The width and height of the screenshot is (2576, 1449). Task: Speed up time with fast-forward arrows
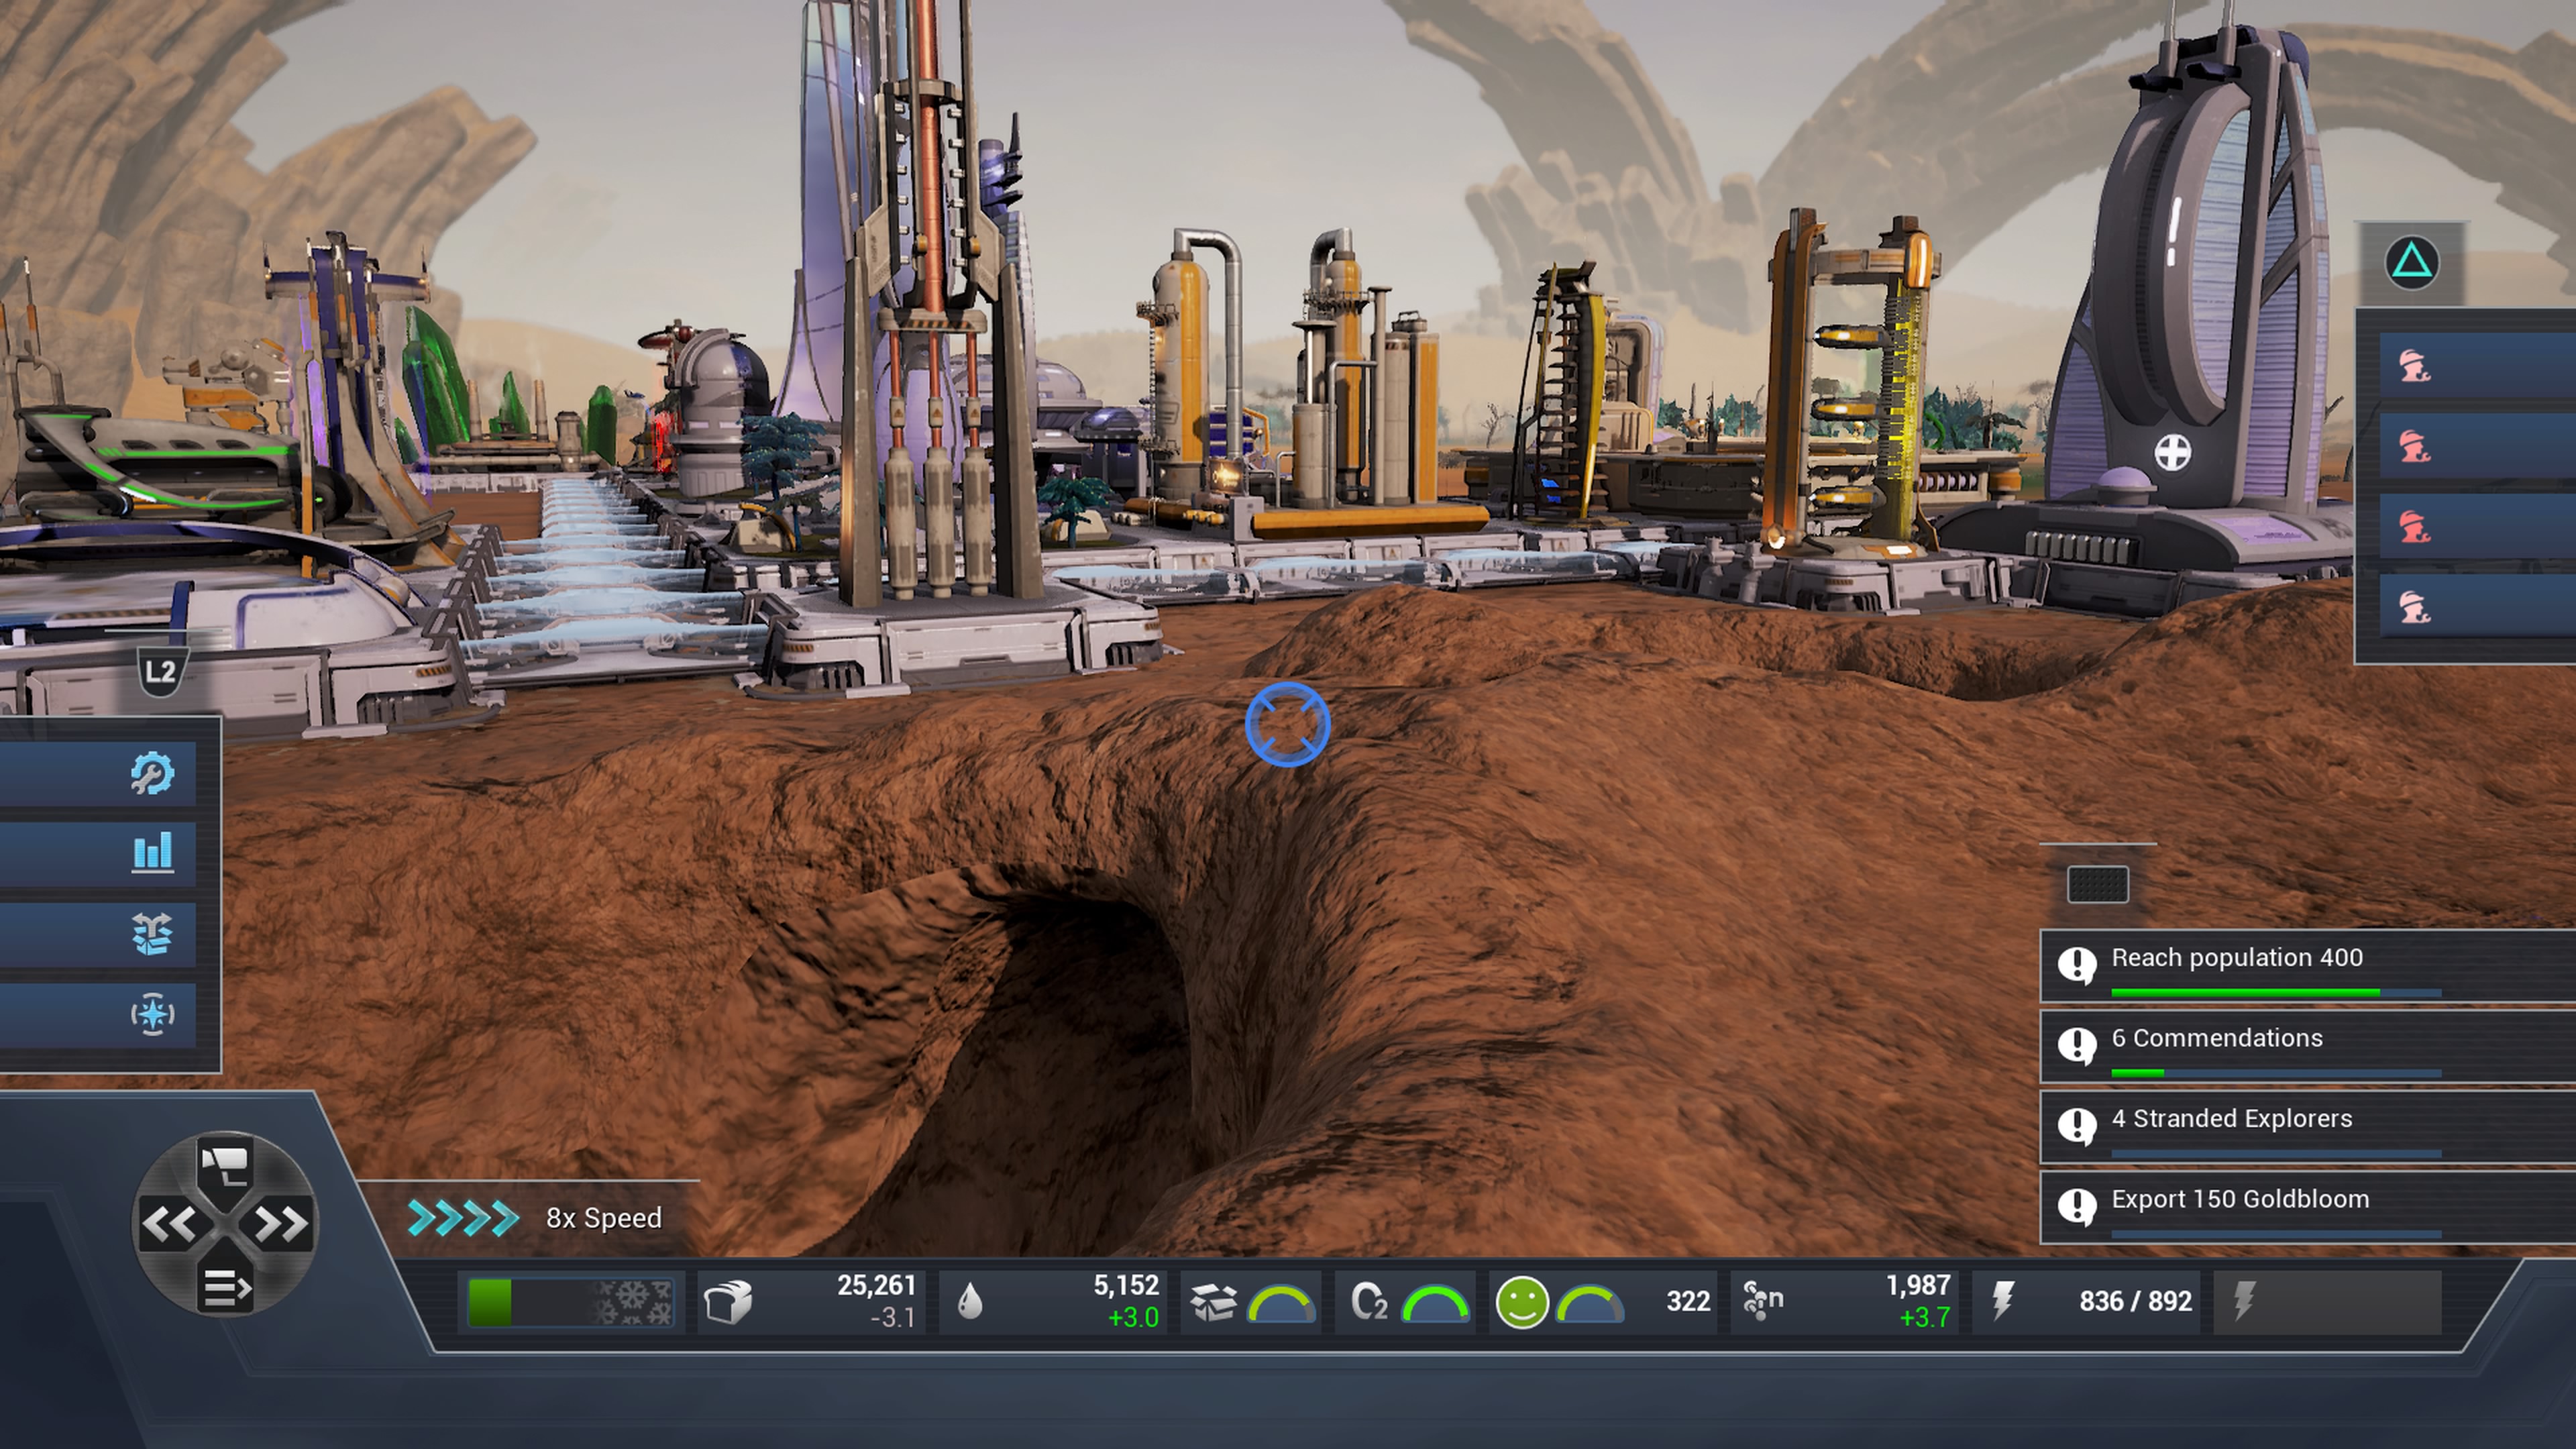click(x=282, y=1224)
